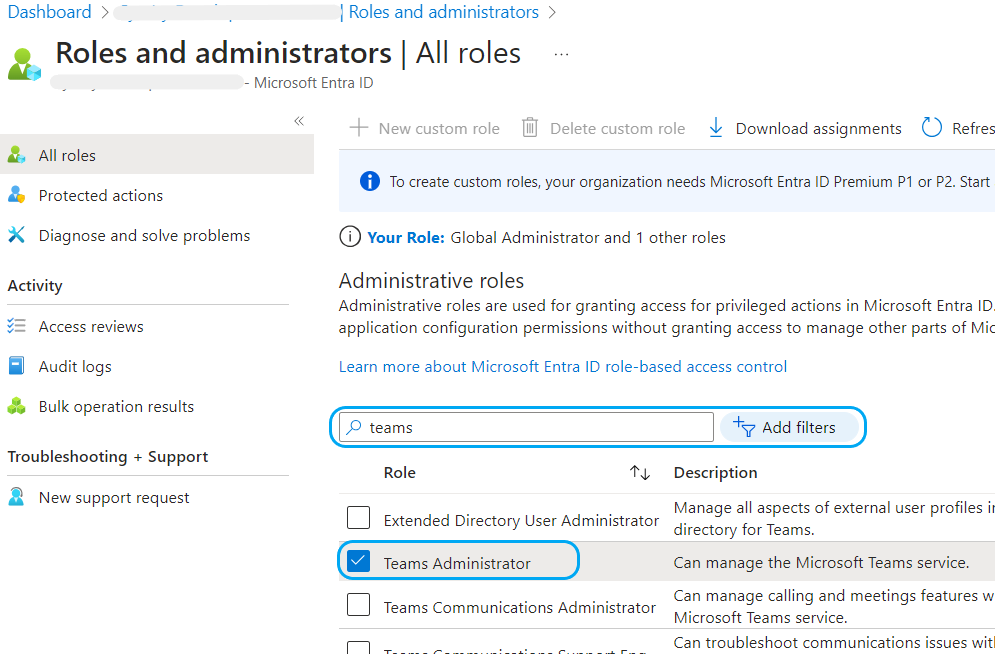The width and height of the screenshot is (995, 654).
Task: Open Audit logs via its icon
Action: click(x=17, y=366)
